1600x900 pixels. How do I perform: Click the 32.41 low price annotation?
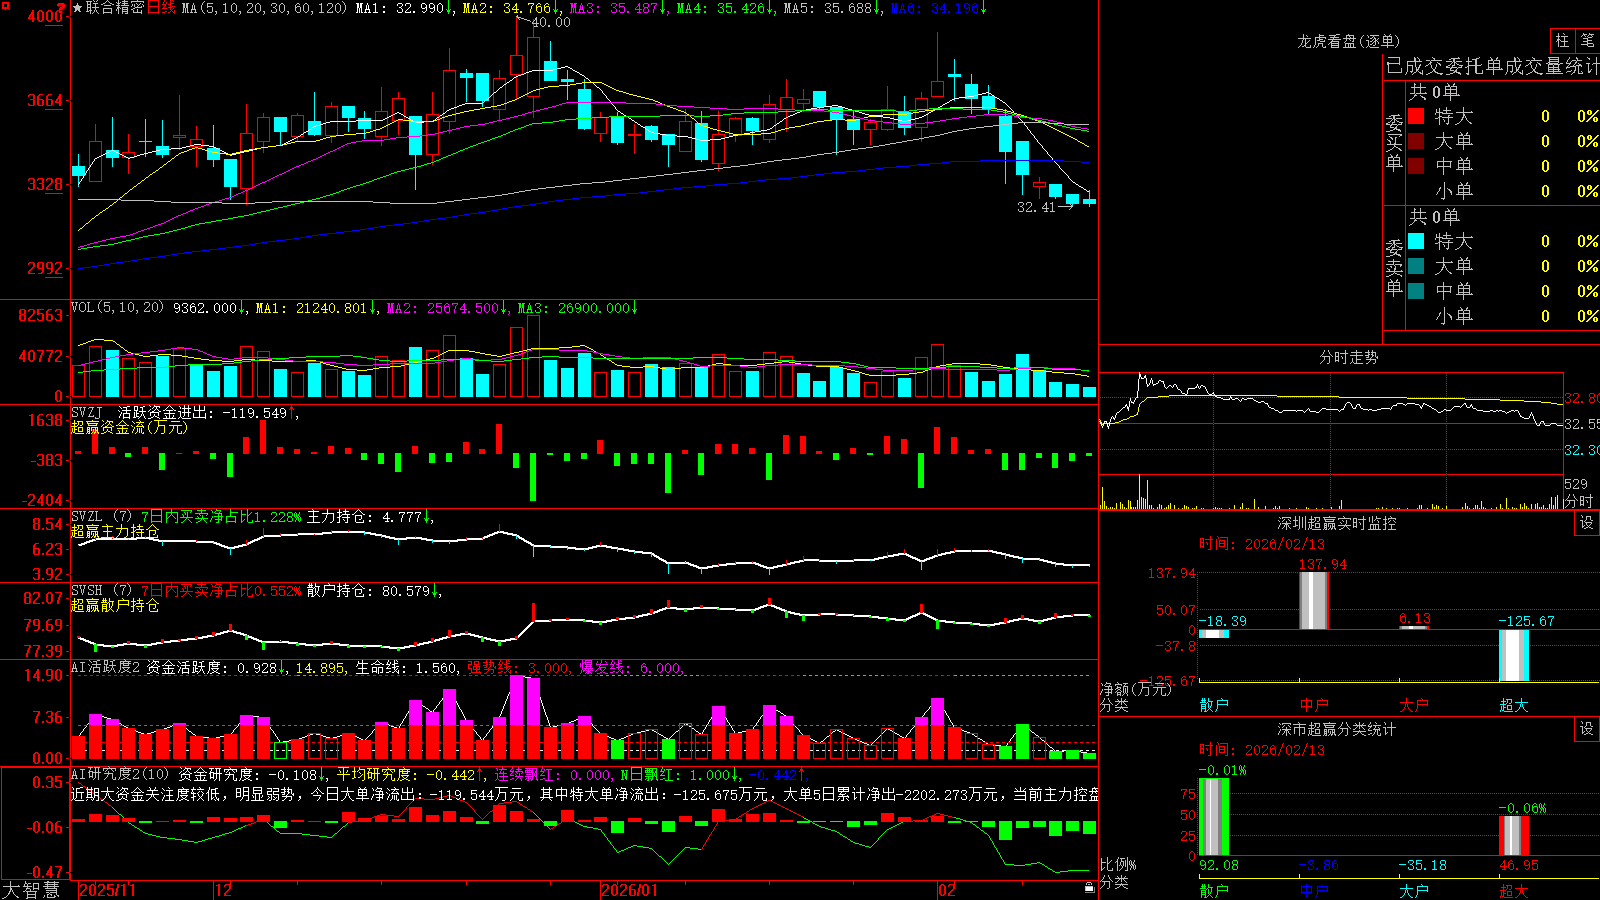1036,207
